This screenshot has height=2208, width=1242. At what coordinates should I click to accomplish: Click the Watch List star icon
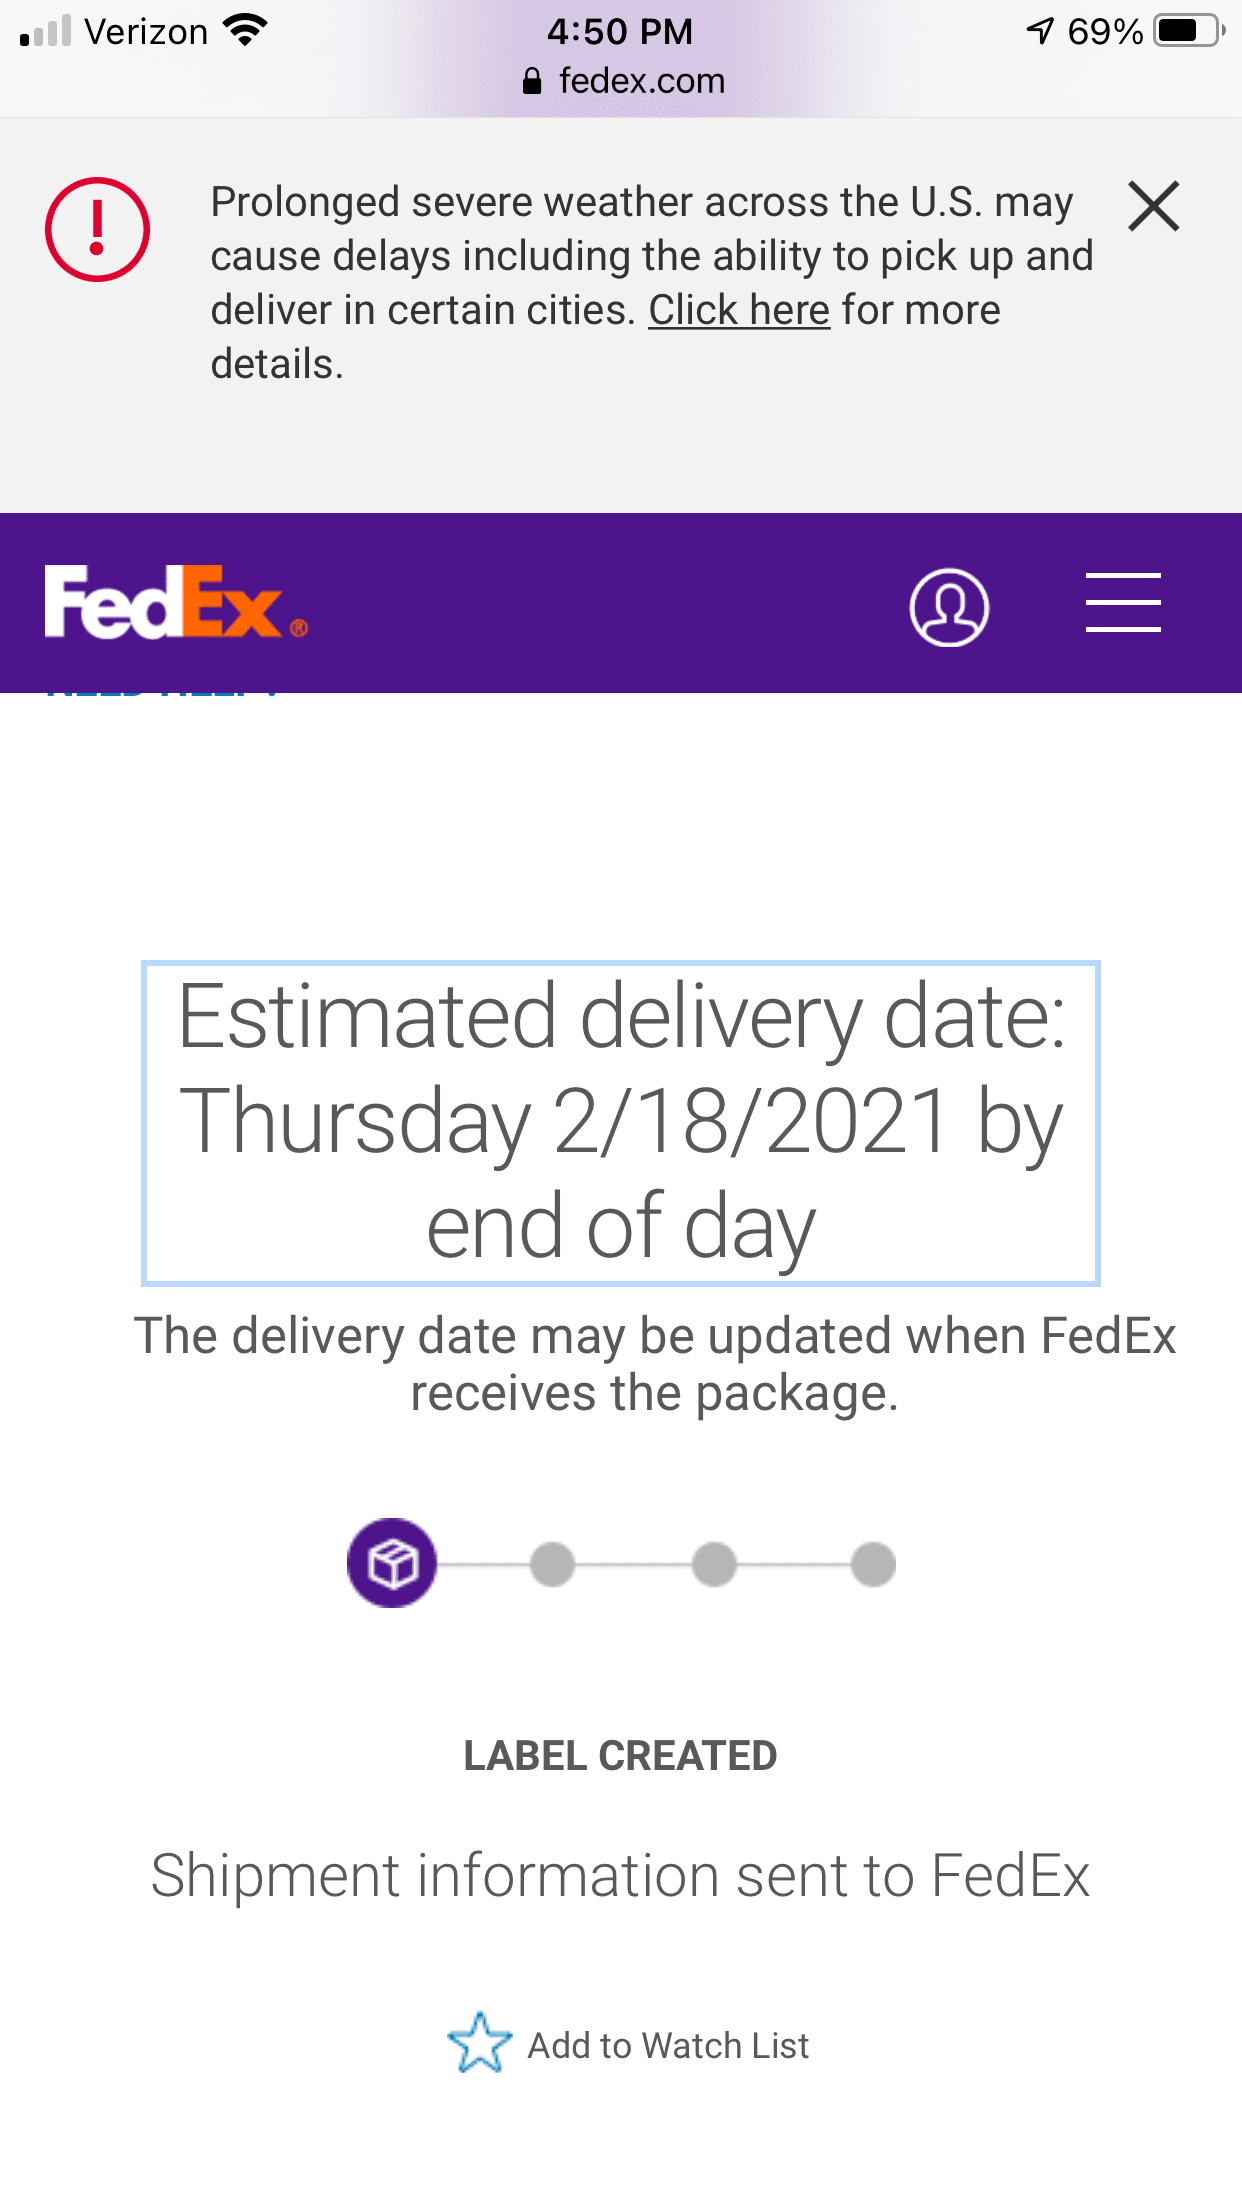point(479,2043)
